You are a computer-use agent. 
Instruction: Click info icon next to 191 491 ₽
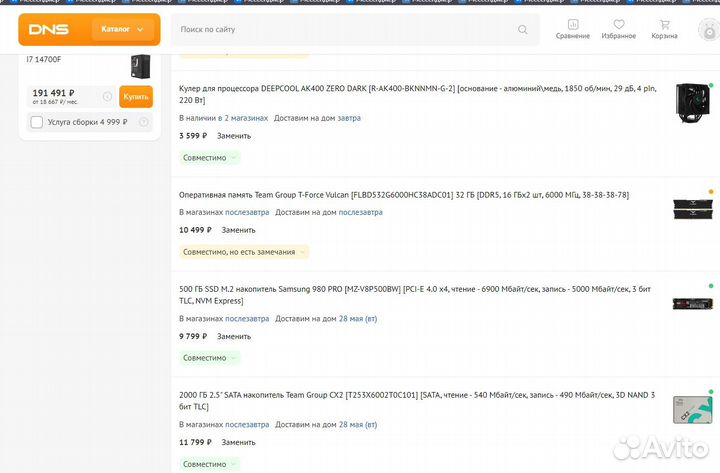107,96
